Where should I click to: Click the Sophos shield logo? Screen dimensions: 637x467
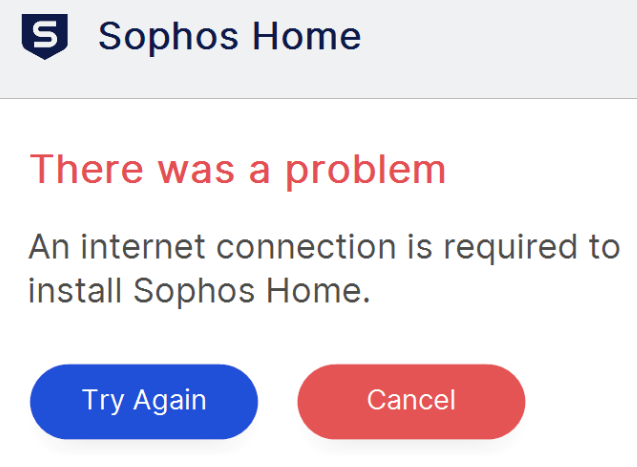pyautogui.click(x=44, y=37)
